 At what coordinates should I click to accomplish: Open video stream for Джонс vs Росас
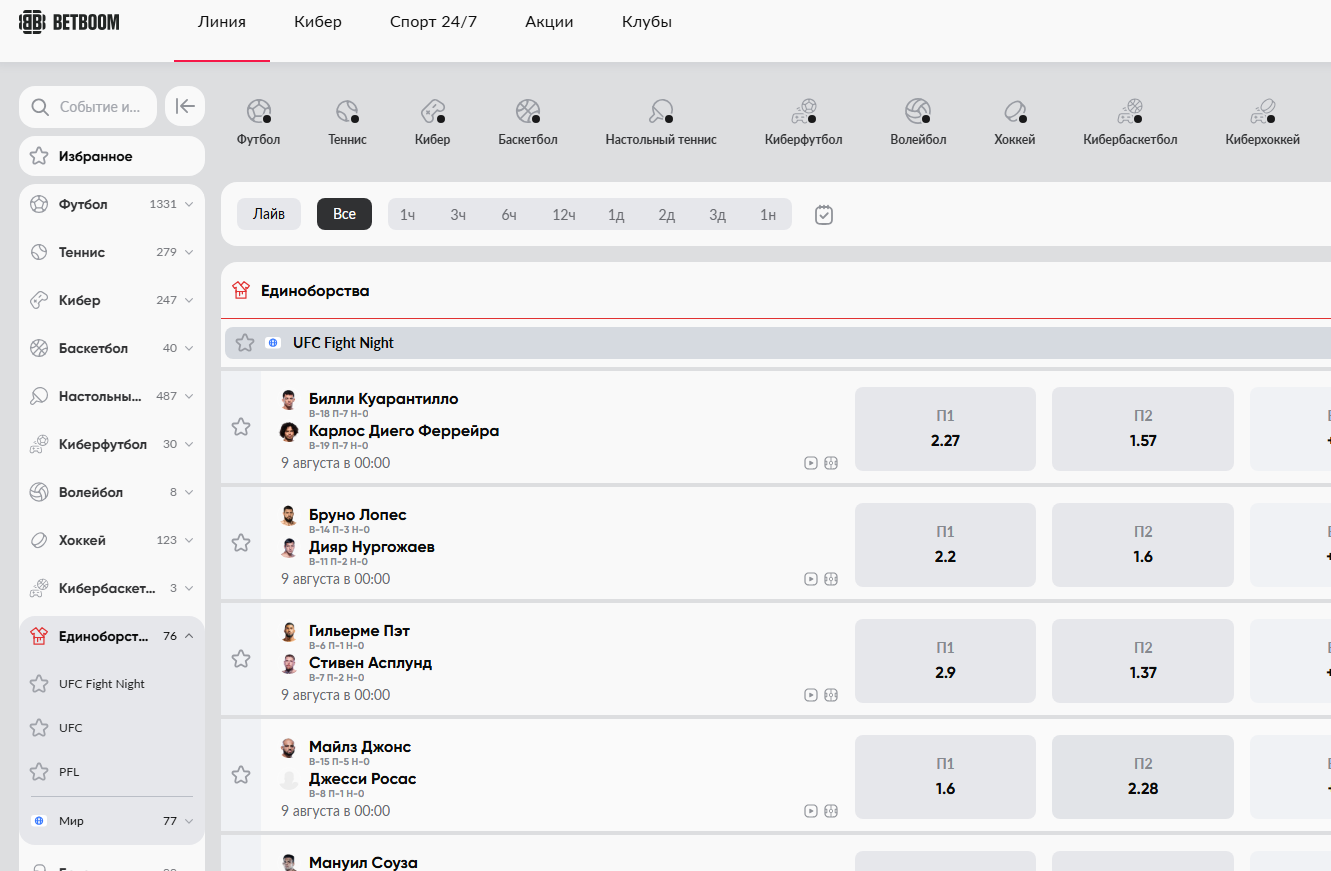(x=811, y=811)
